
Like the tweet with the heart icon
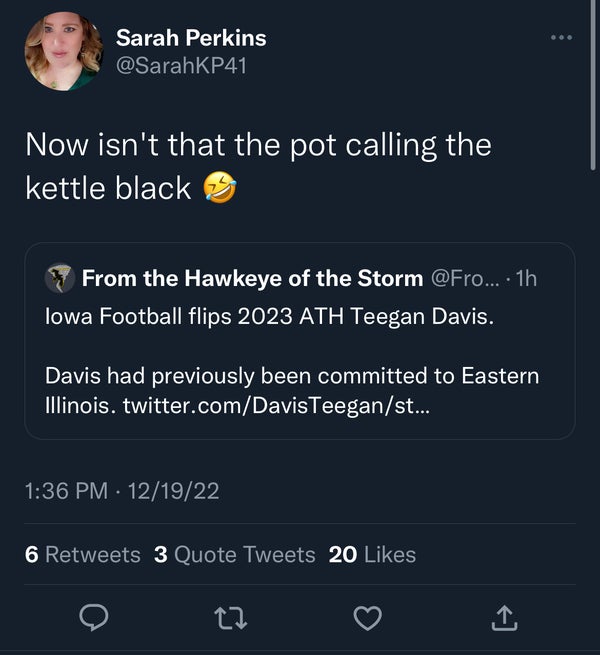click(x=368, y=620)
